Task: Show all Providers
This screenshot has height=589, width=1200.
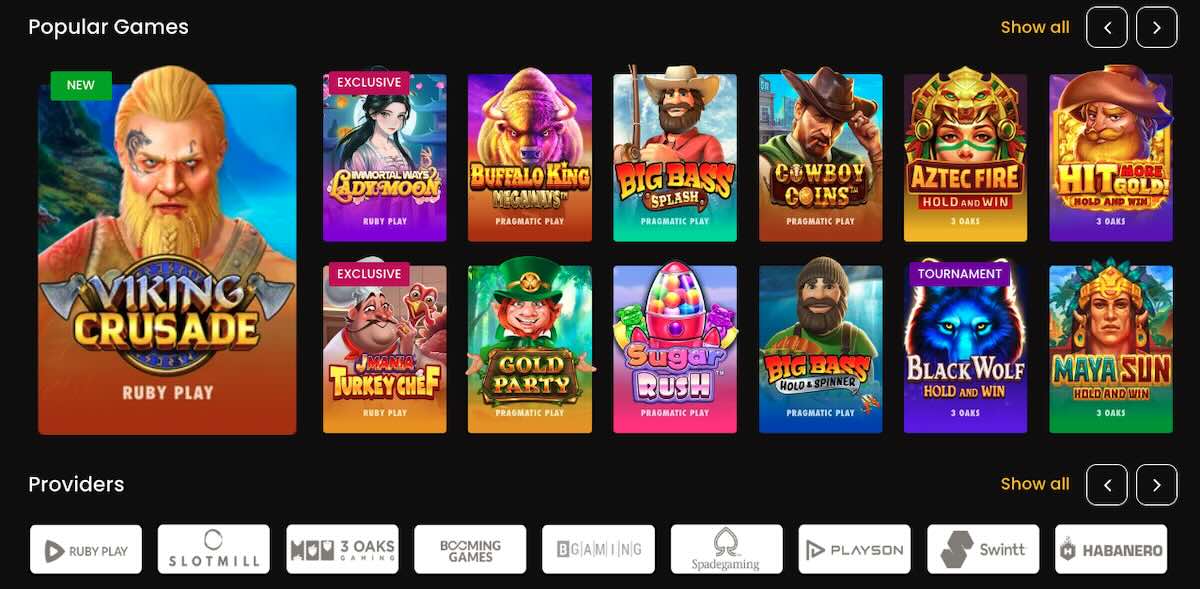Action: [x=1035, y=484]
